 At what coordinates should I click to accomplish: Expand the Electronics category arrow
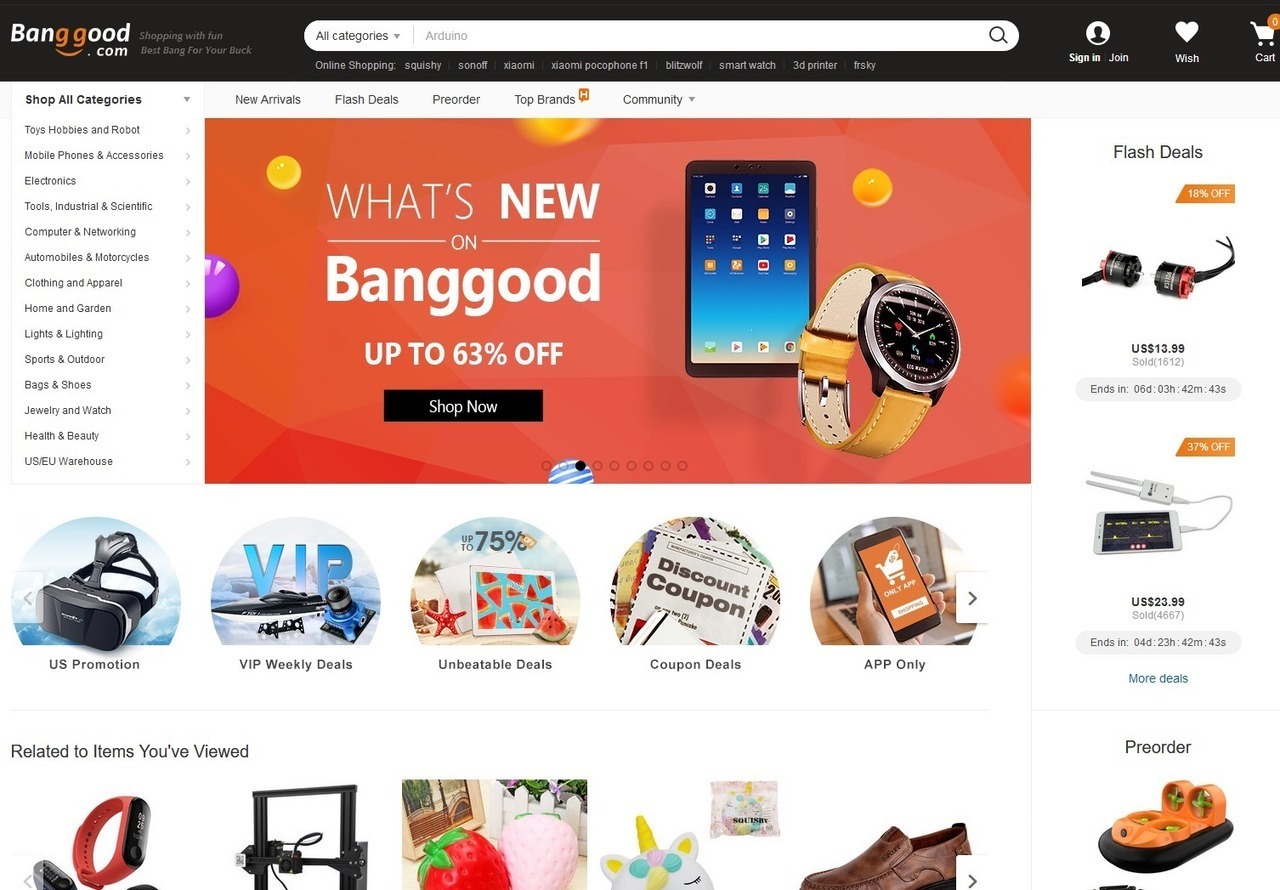pos(188,182)
